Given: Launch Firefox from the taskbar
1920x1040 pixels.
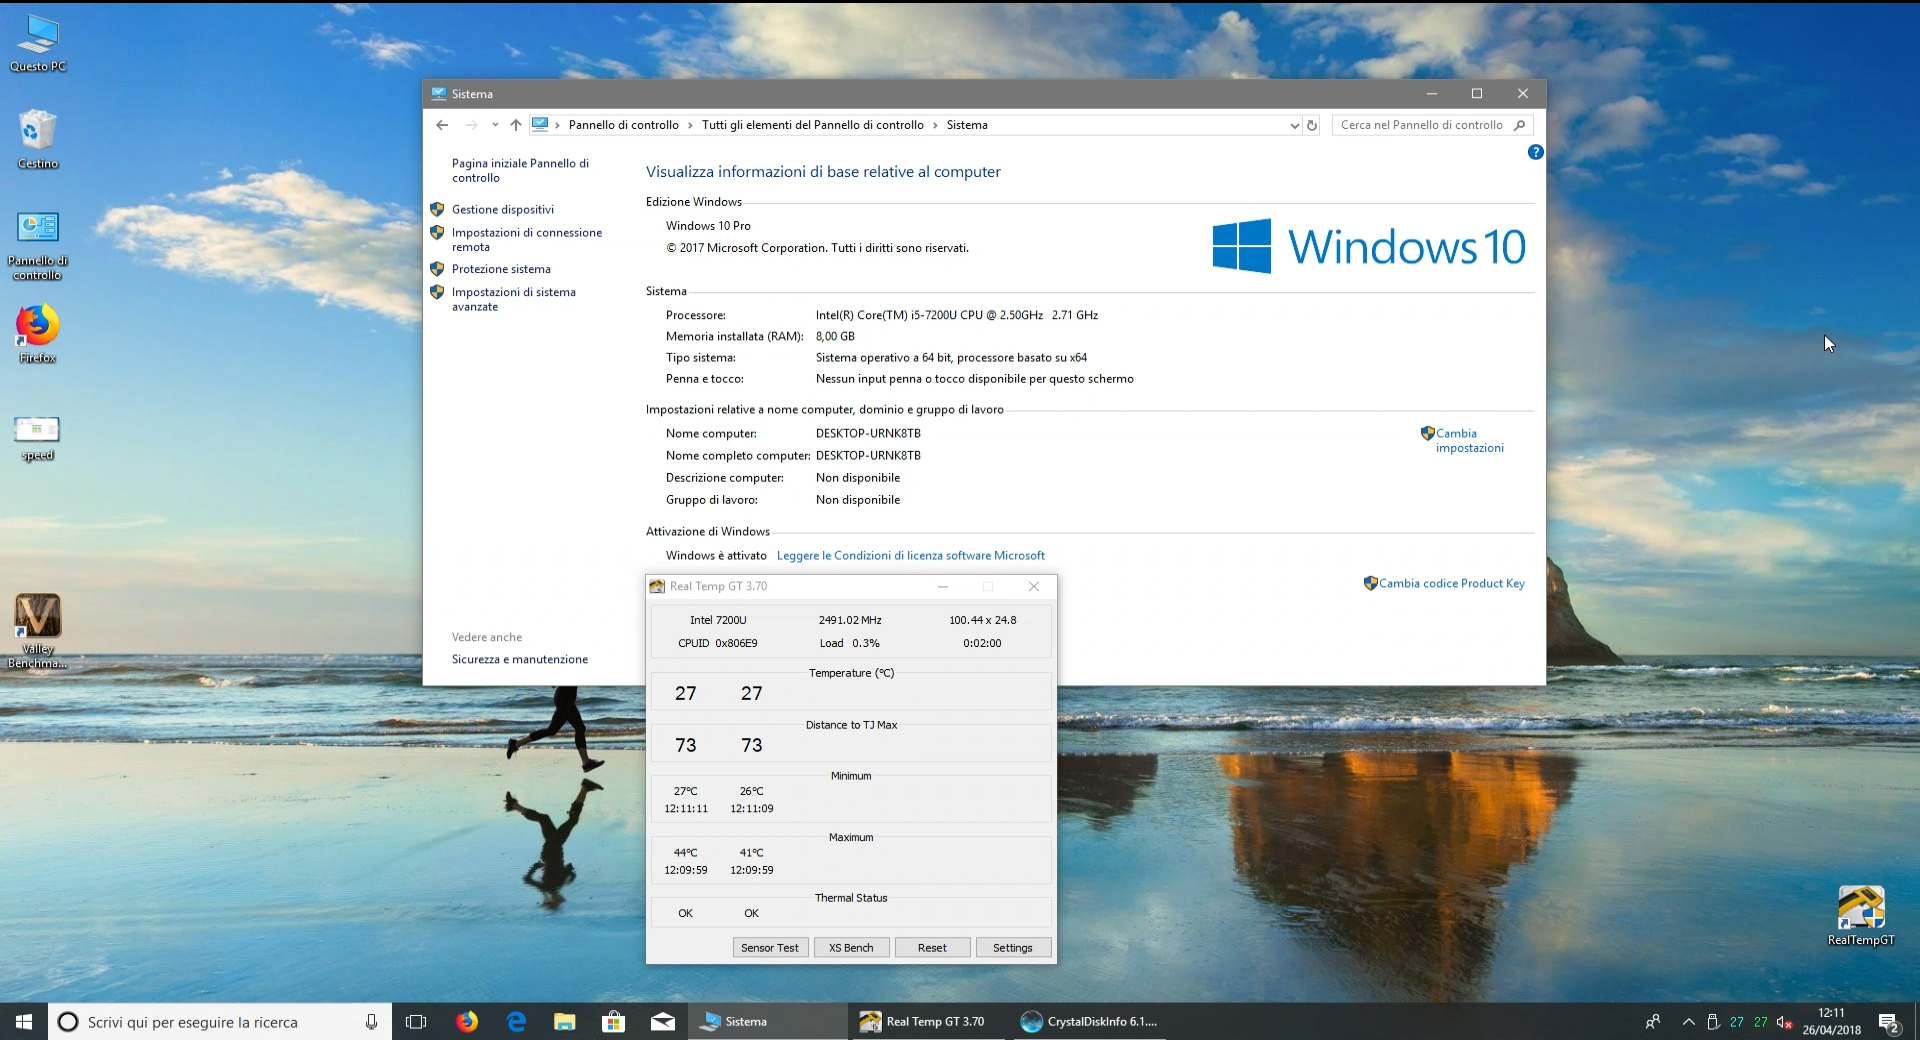Looking at the screenshot, I should [x=467, y=1021].
